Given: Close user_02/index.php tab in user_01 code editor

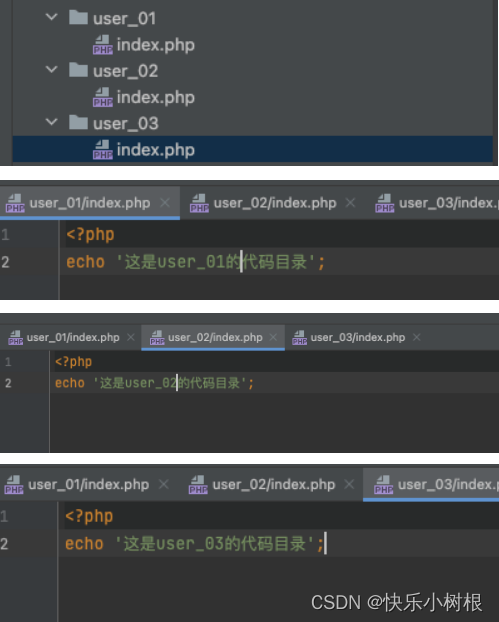Looking at the screenshot, I should (350, 203).
